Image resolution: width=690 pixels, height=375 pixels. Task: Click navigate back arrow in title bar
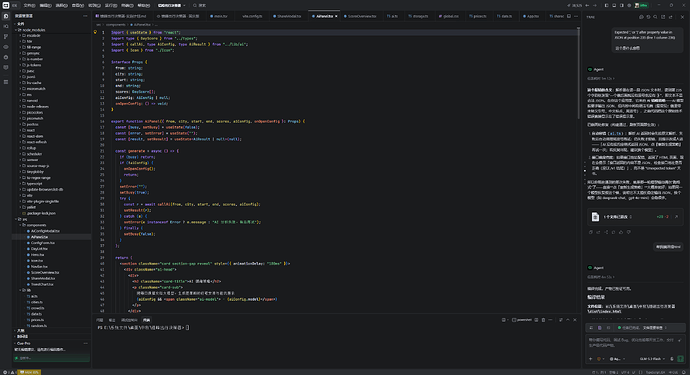587,5
